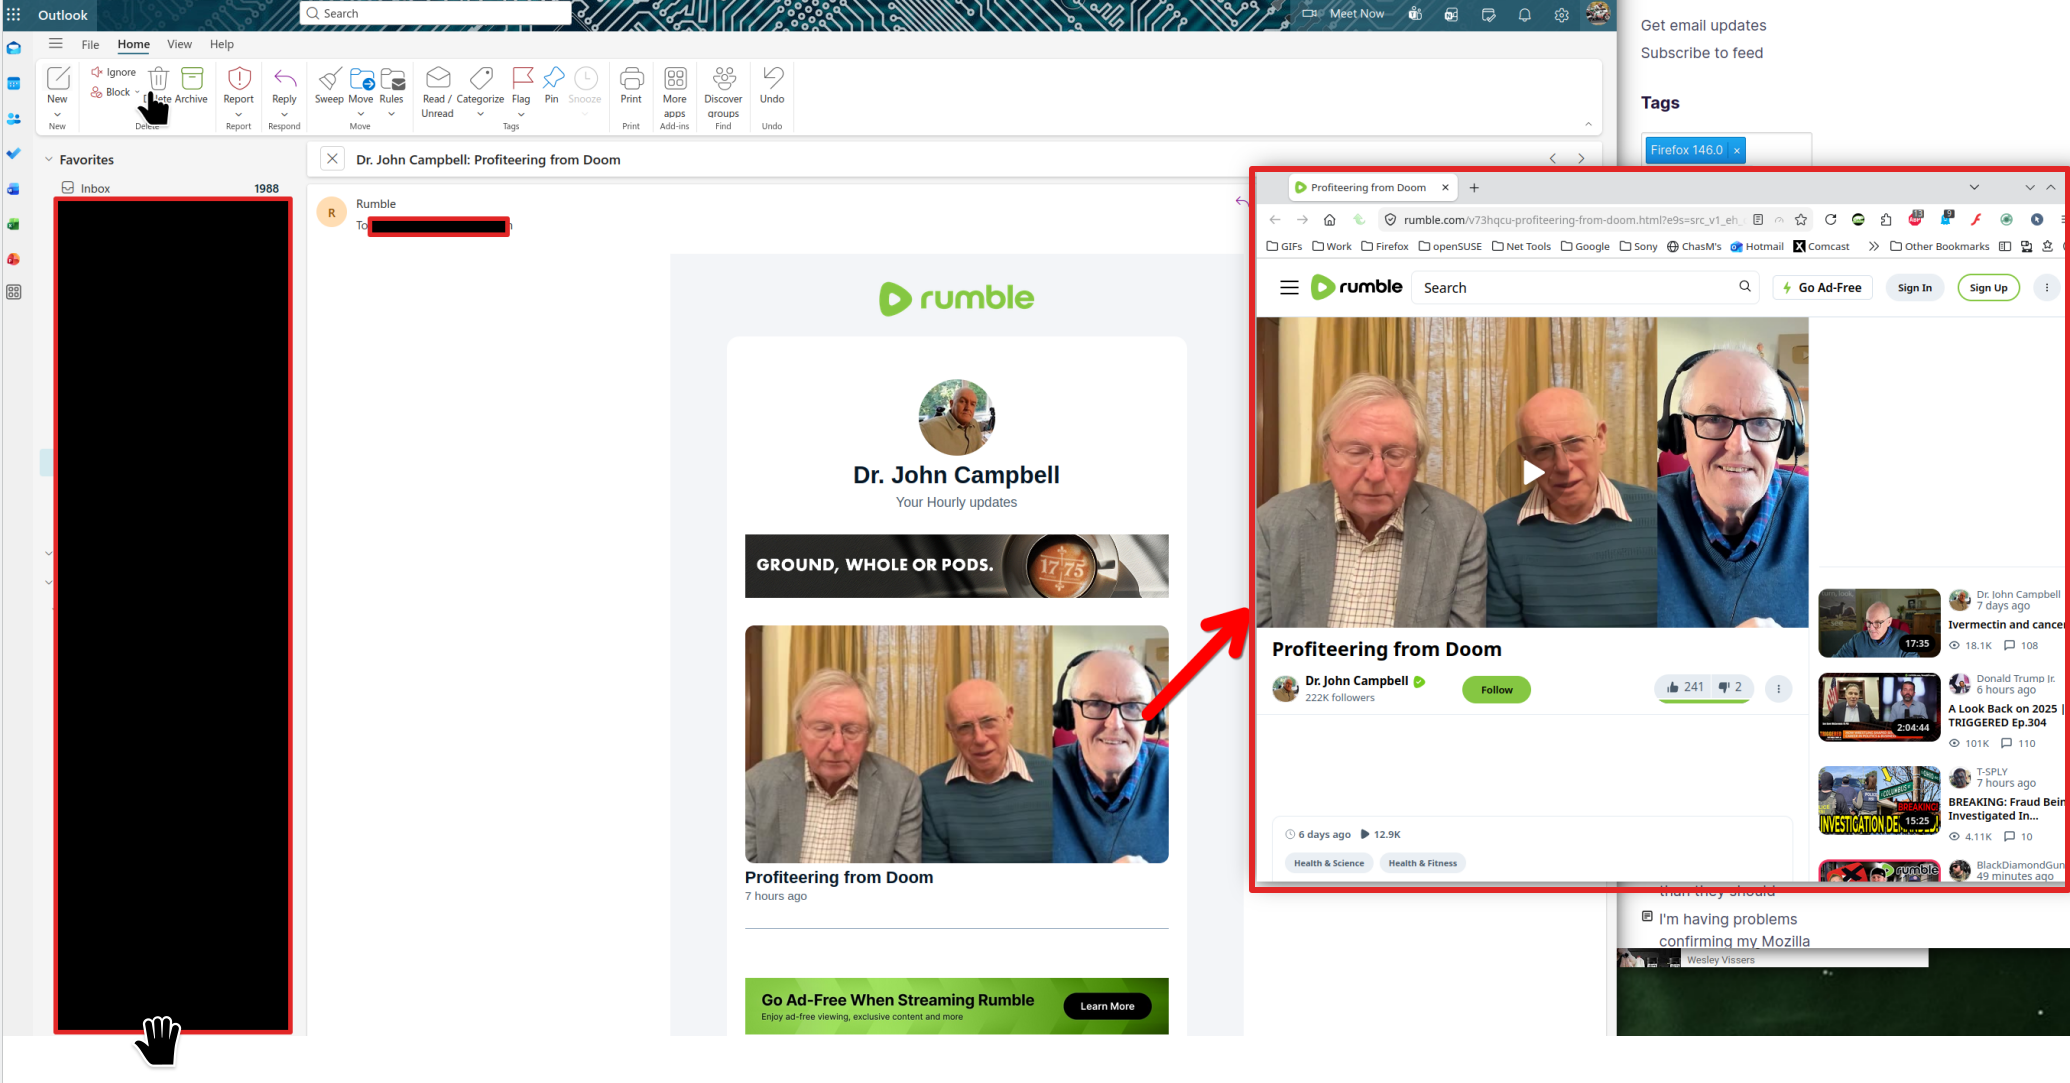
Task: Open the Discover groups icon
Action: click(x=723, y=79)
